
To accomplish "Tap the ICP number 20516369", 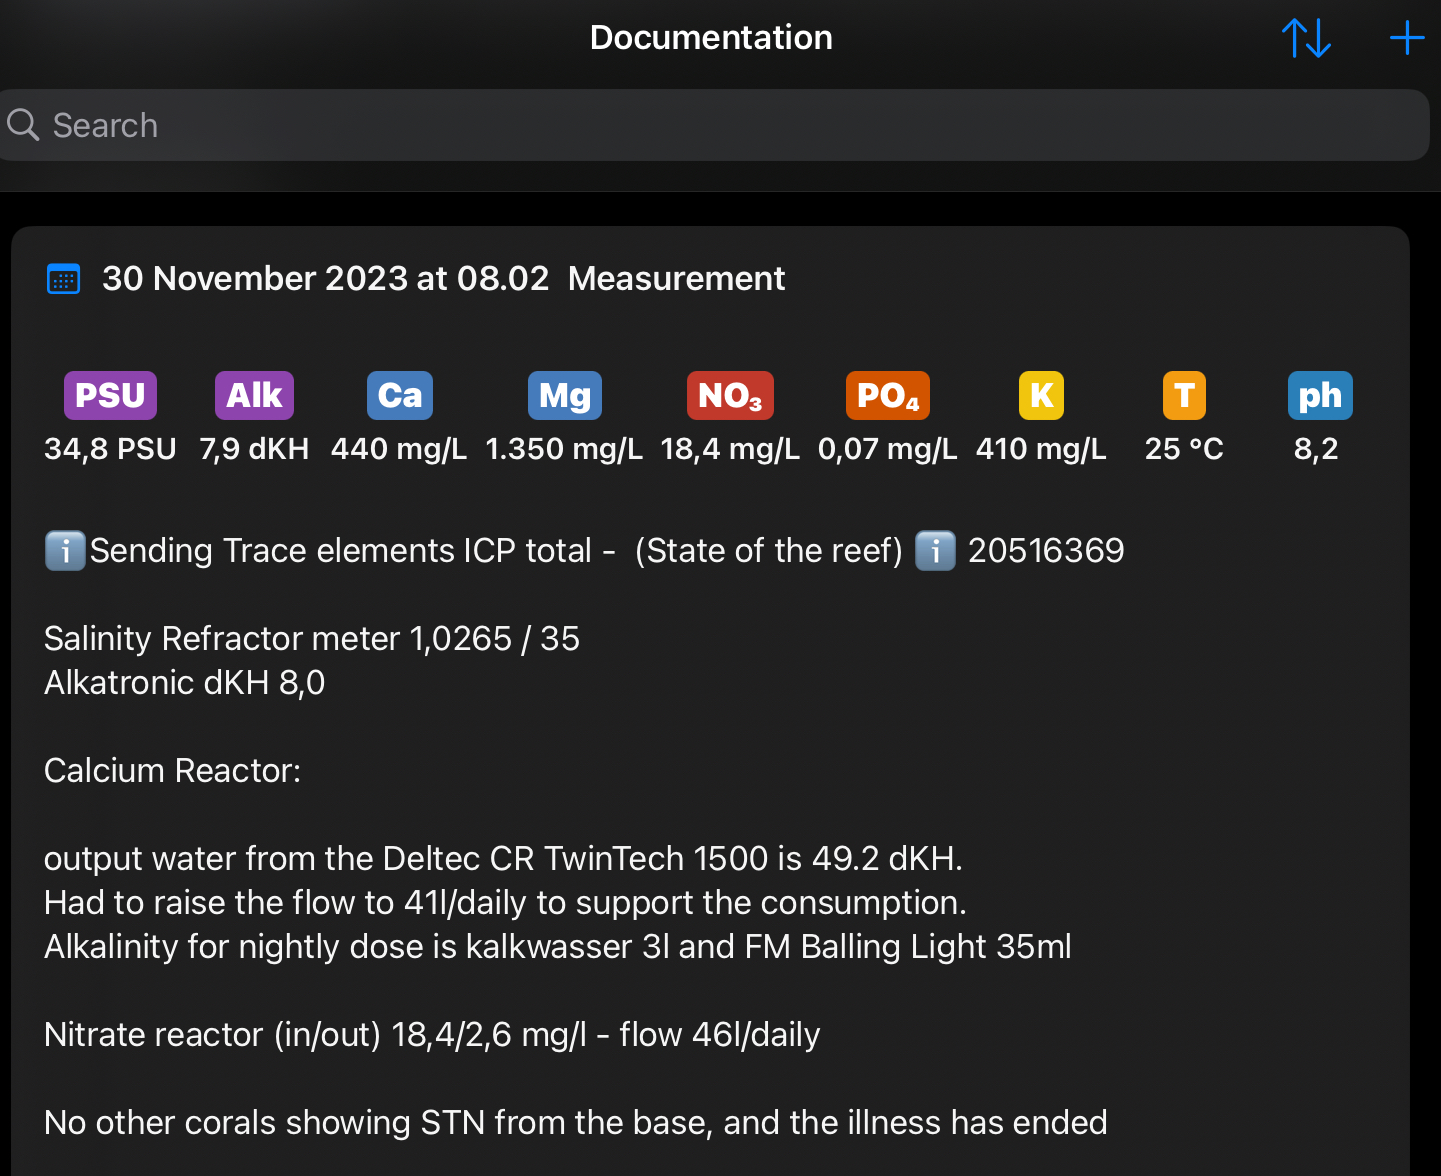I will [1045, 551].
